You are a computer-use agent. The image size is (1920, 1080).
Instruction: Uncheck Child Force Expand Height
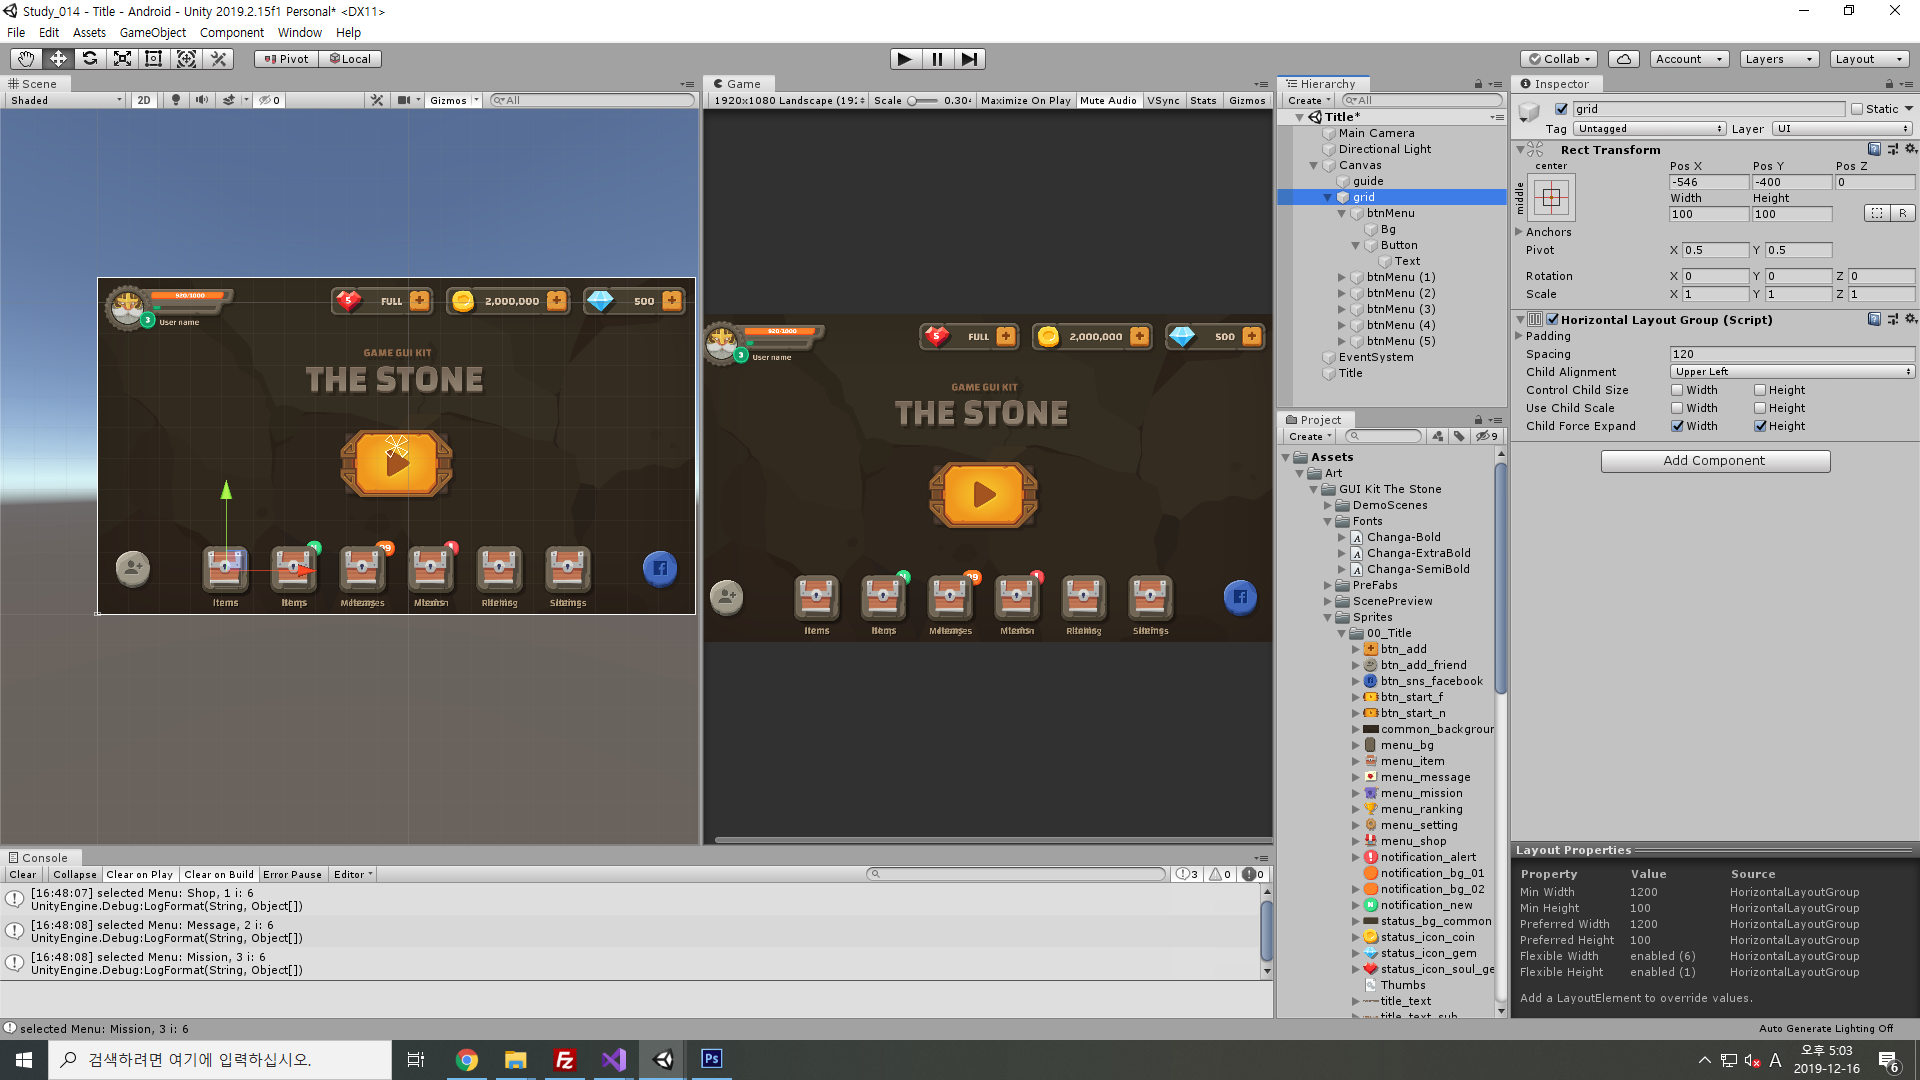pyautogui.click(x=1760, y=426)
